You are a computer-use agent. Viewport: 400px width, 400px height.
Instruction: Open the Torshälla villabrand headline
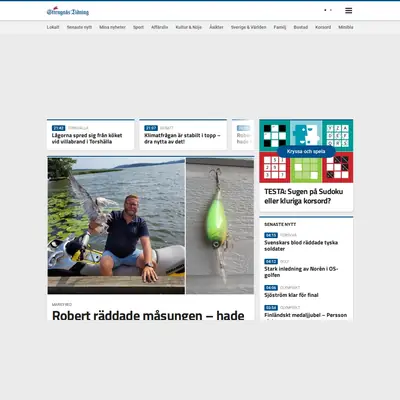coord(87,138)
